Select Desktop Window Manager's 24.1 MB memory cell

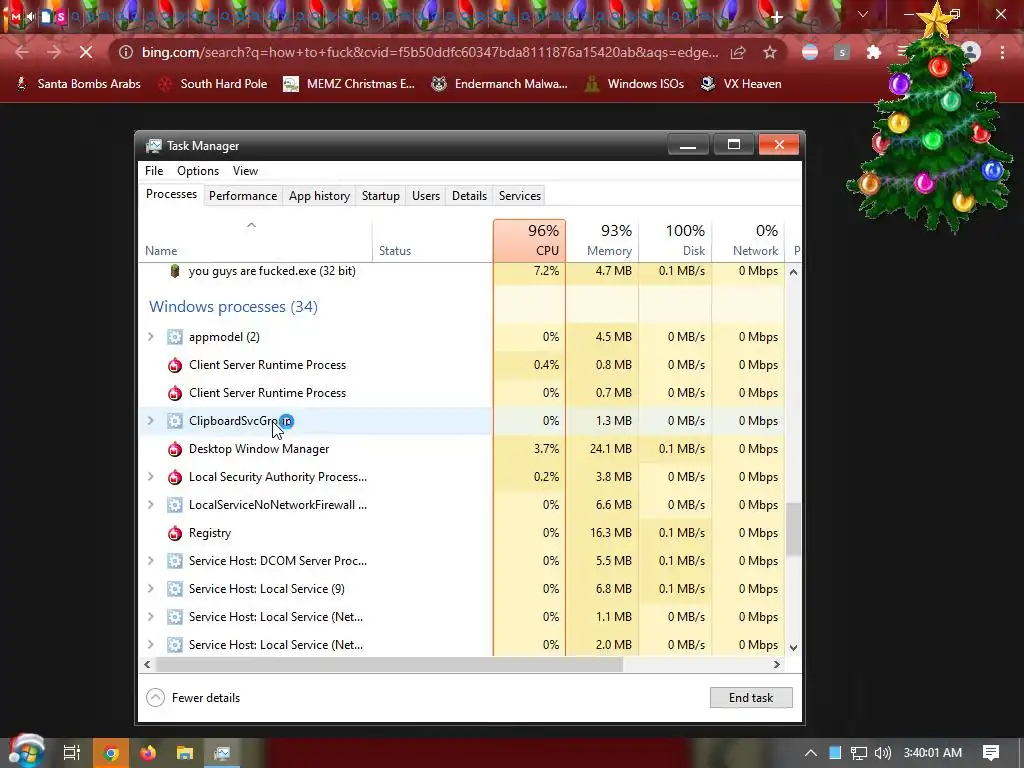(x=602, y=449)
